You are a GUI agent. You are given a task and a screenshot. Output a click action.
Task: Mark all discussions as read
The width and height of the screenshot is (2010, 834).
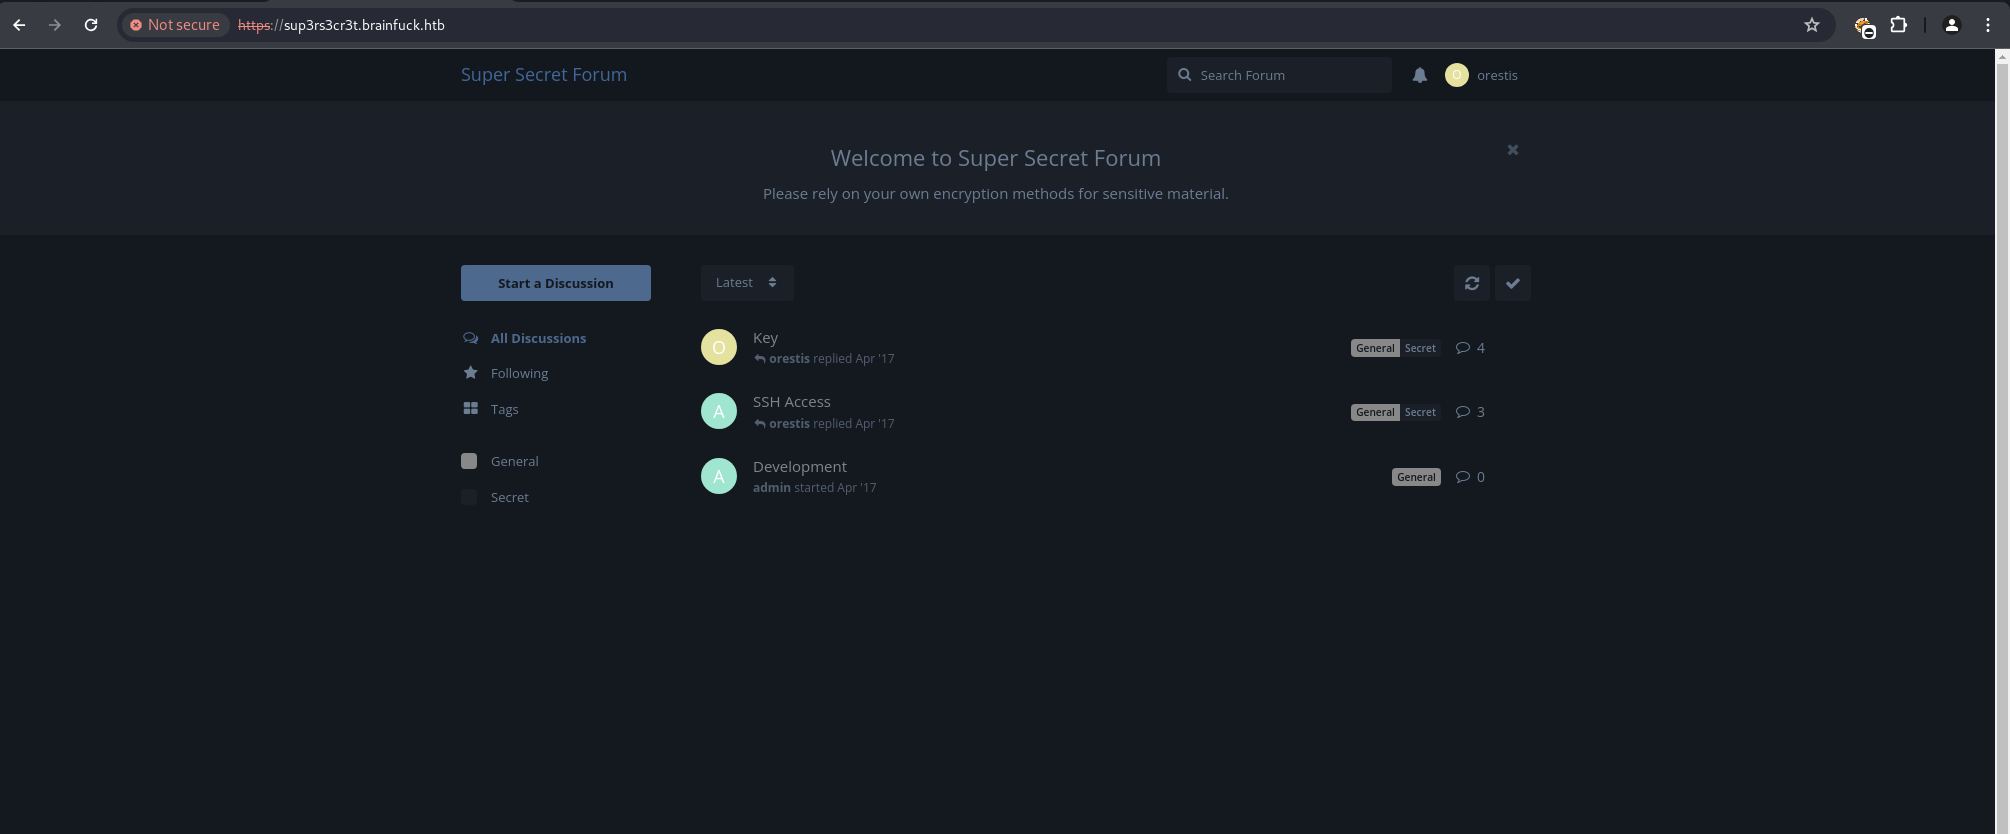click(x=1512, y=283)
